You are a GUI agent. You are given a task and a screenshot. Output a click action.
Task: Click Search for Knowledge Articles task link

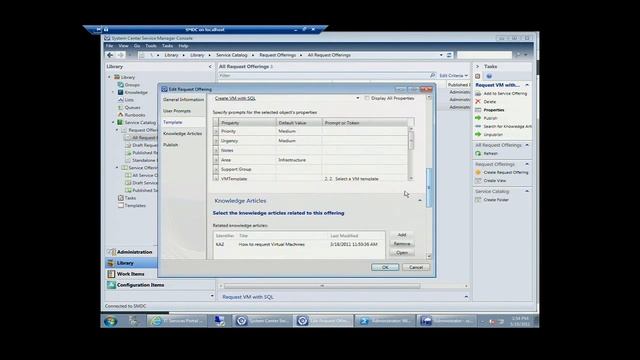pos(507,126)
